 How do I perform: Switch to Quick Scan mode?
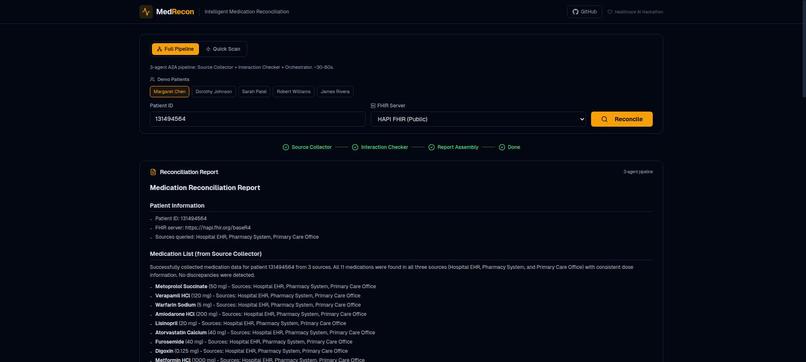(x=223, y=49)
